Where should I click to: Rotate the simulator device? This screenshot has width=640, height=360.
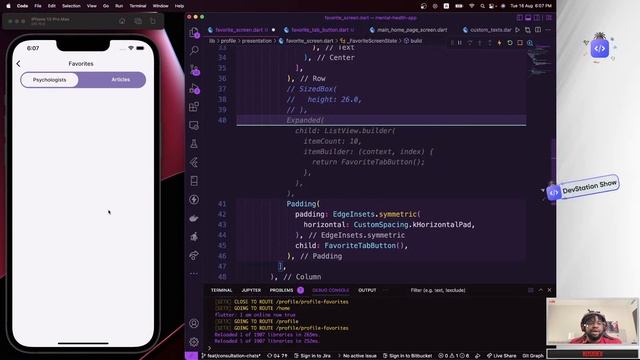(x=153, y=21)
